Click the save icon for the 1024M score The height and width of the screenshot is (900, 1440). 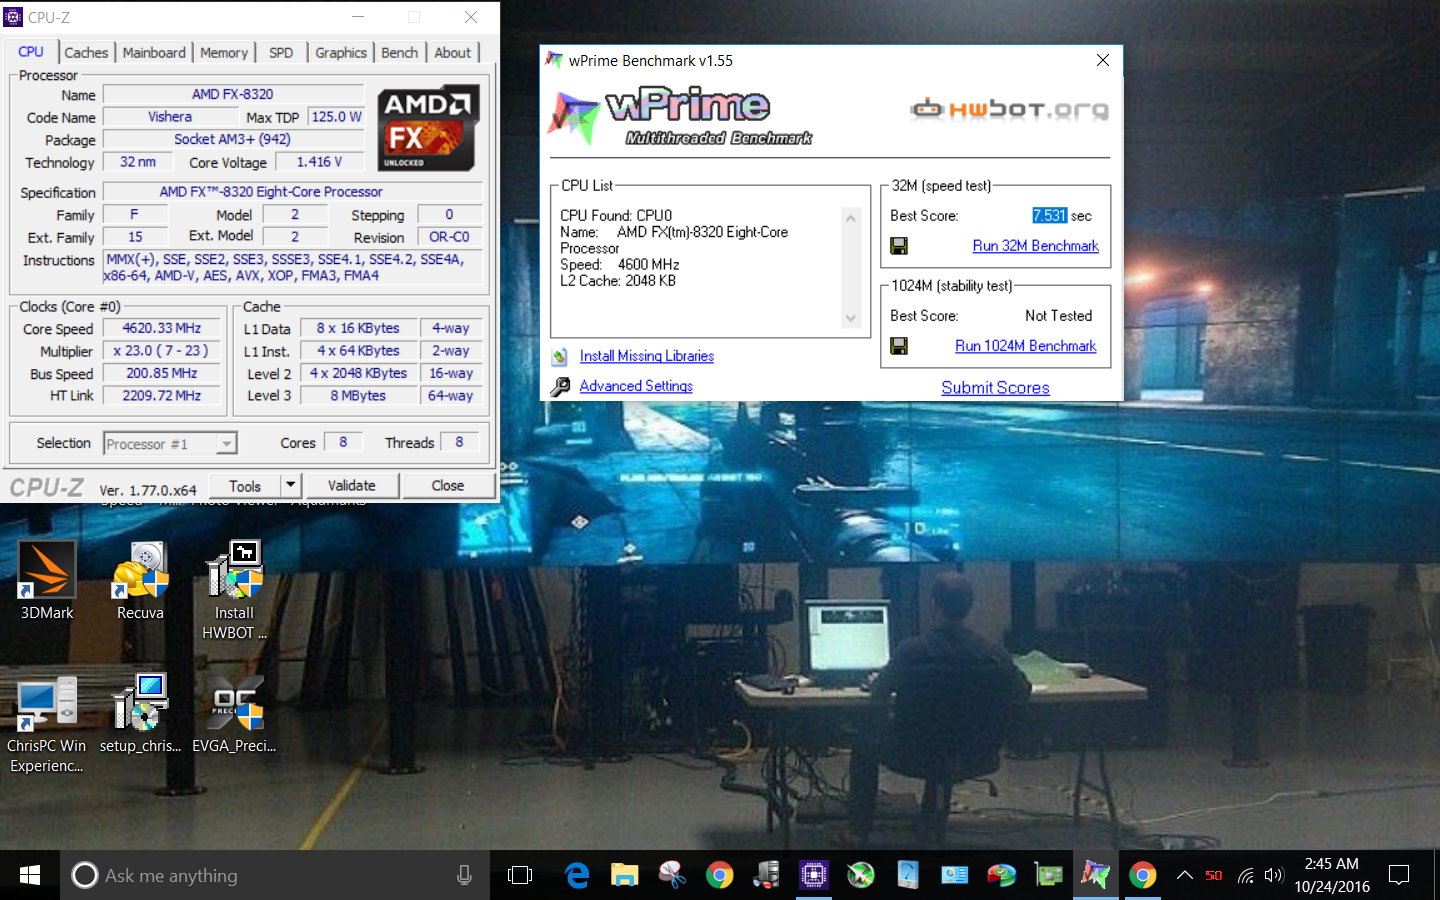tap(899, 346)
